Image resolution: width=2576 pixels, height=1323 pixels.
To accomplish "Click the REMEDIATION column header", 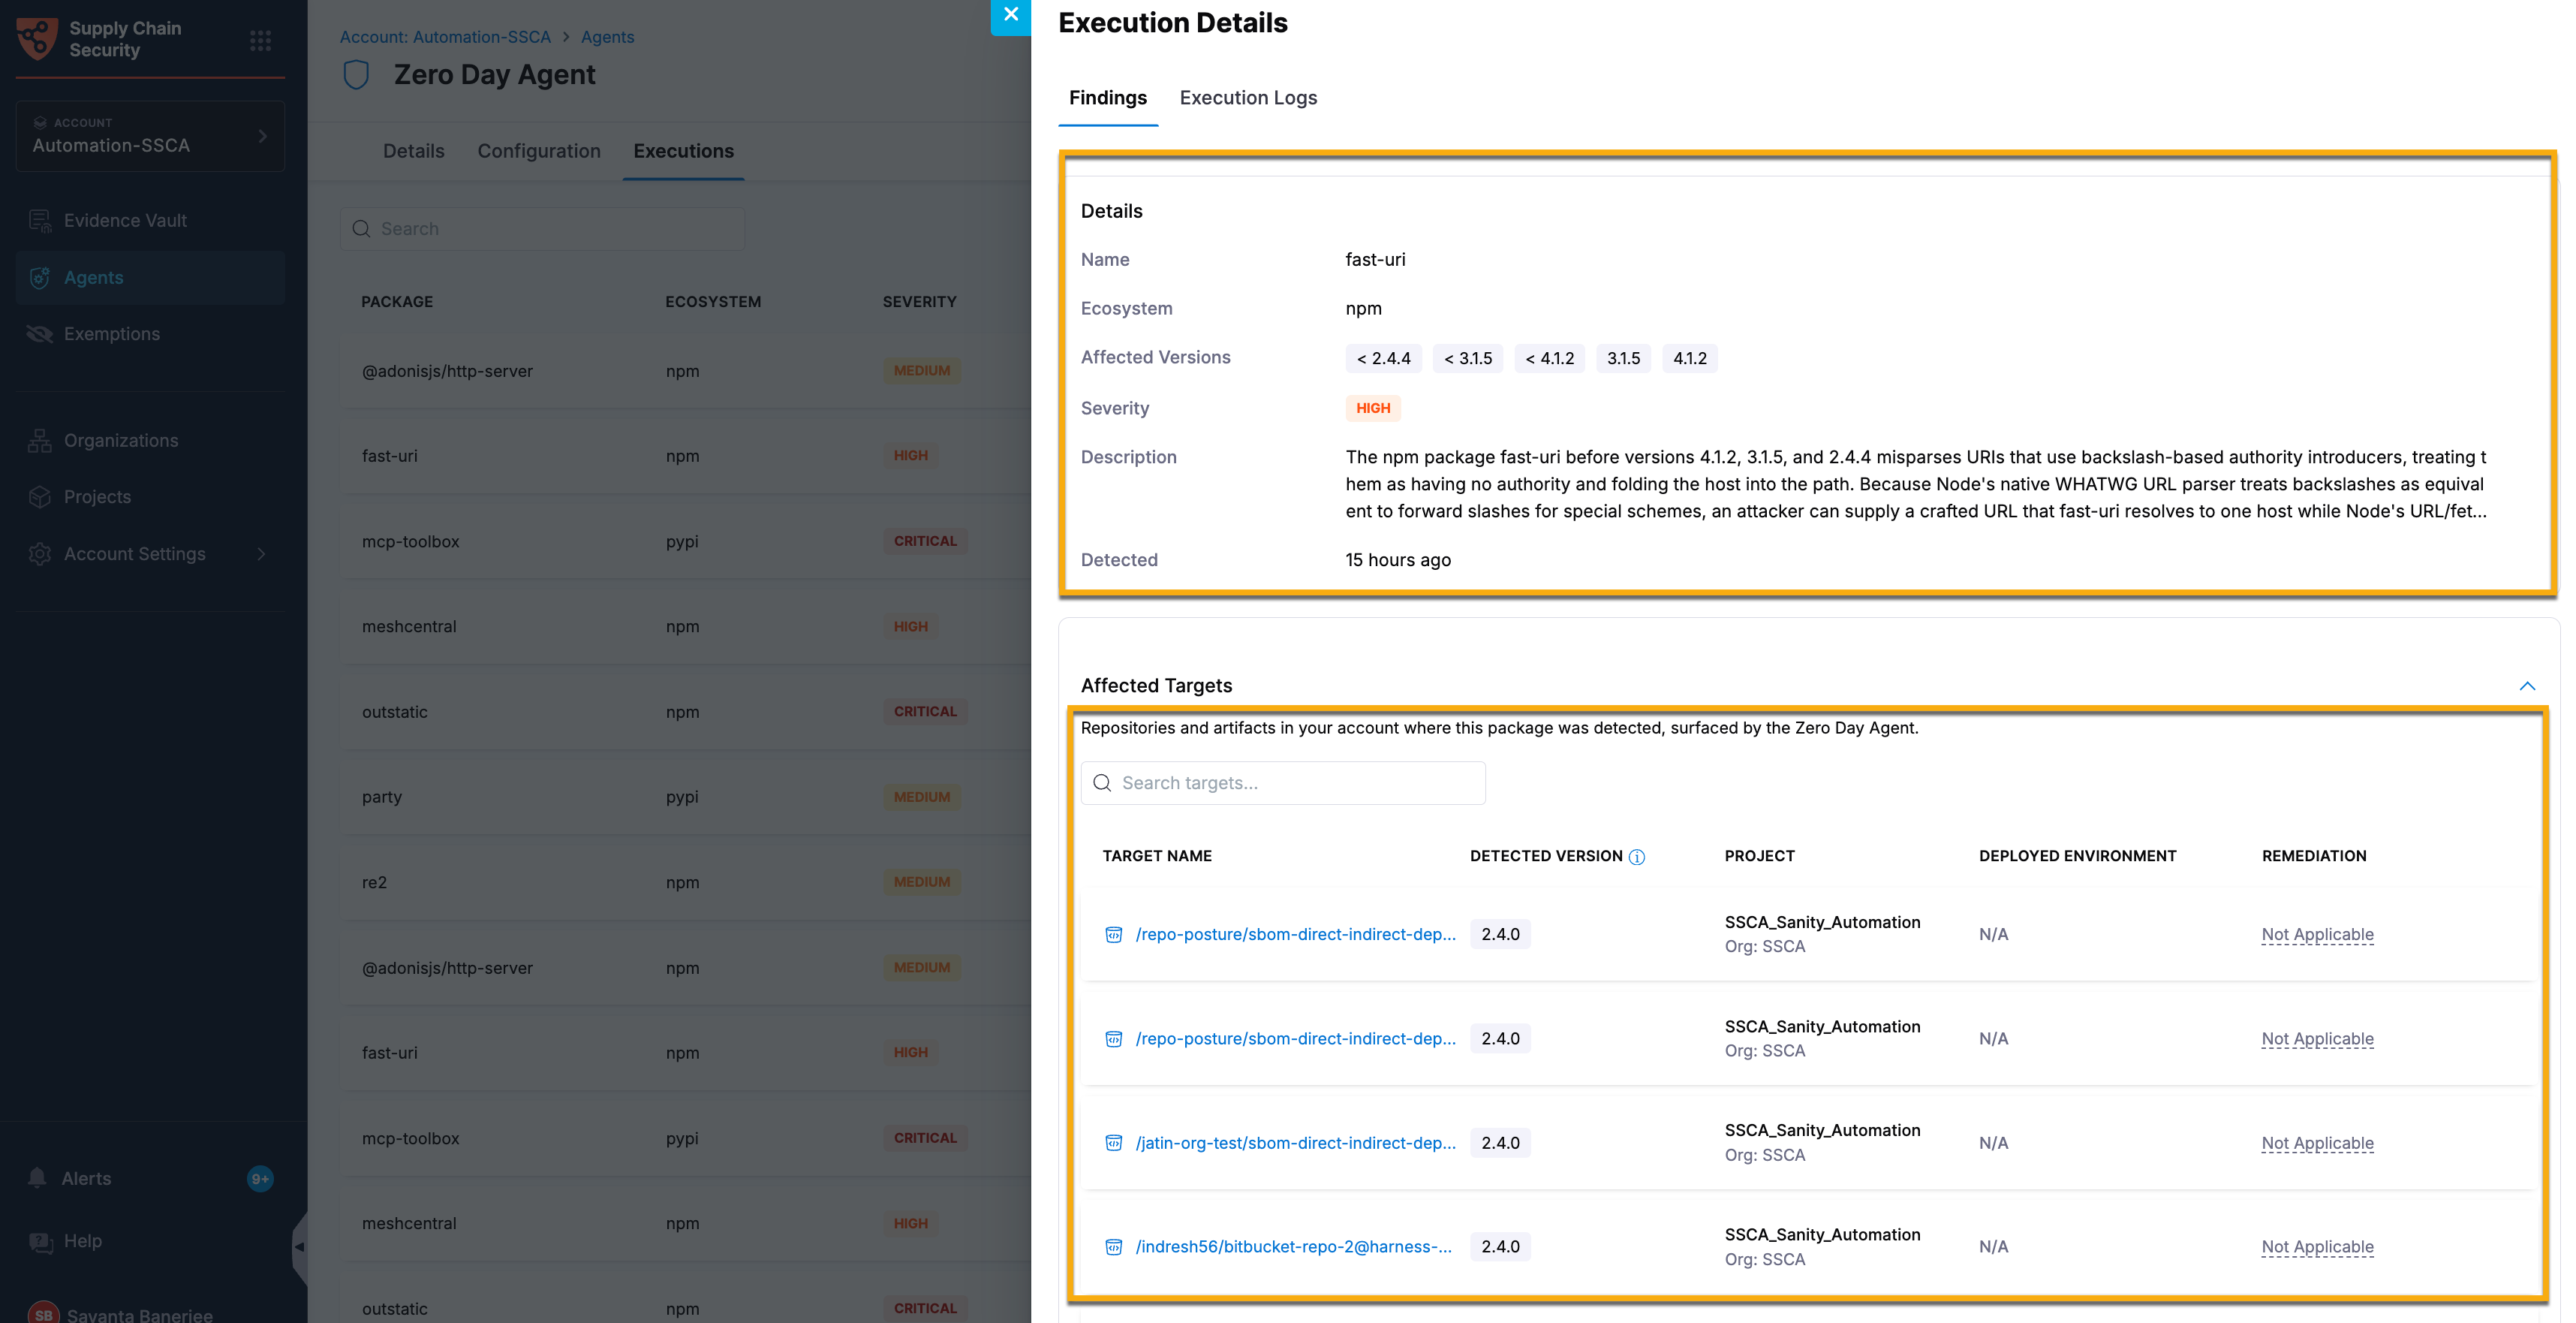I will click(x=2314, y=856).
